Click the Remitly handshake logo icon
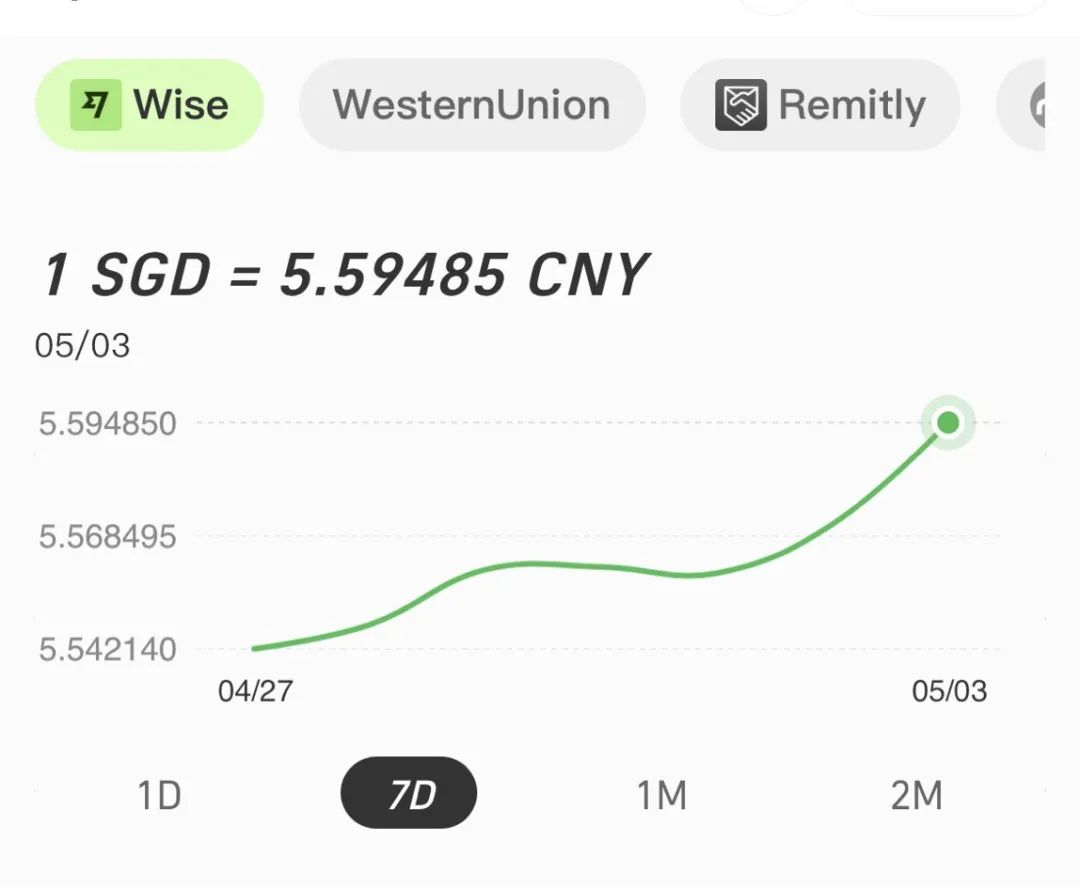 tap(741, 105)
